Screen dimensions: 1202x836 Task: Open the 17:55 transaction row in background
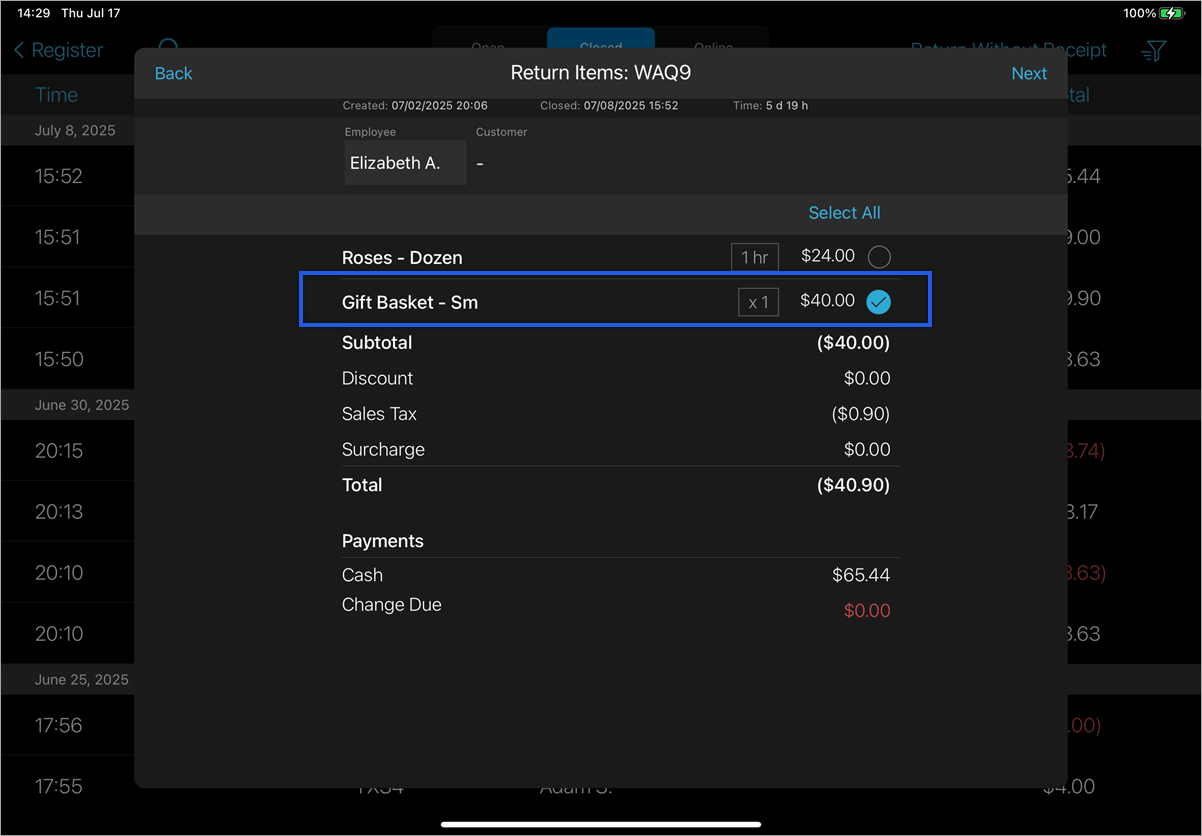click(67, 786)
